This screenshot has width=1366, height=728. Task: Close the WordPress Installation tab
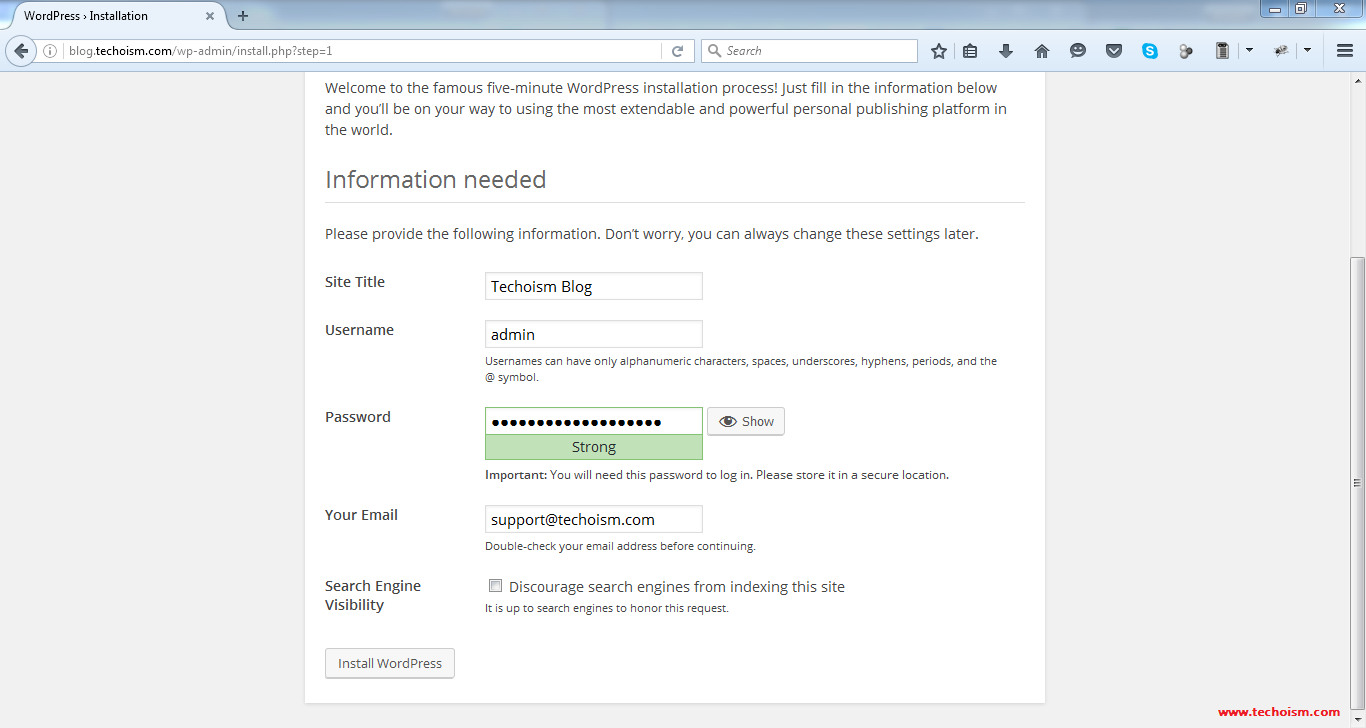(x=210, y=16)
